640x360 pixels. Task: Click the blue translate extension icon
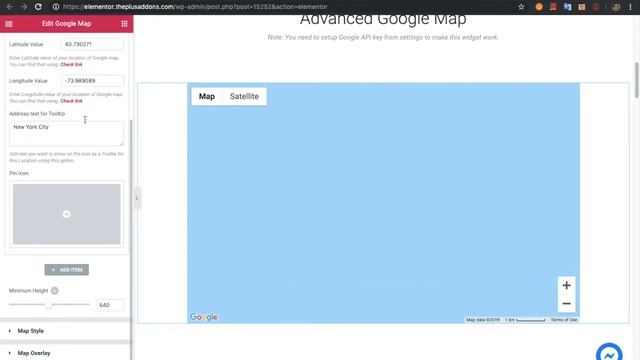pyautogui.click(x=567, y=7)
